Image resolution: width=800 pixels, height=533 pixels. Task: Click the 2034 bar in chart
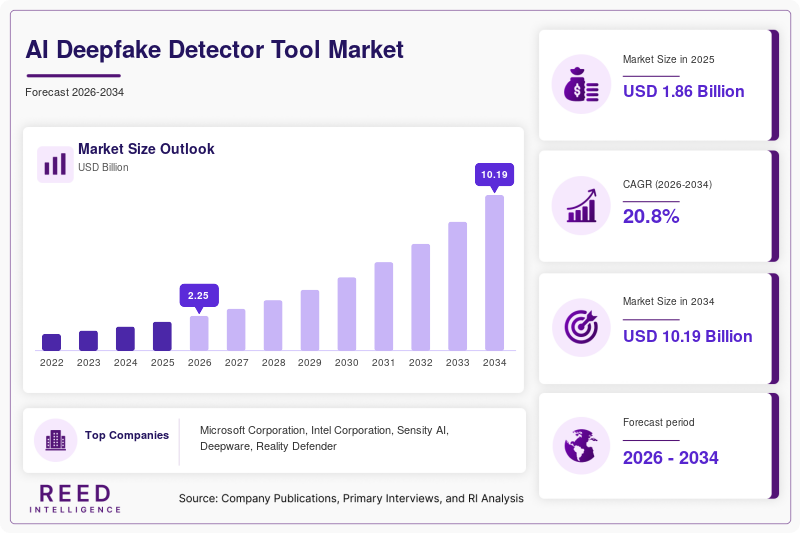494,272
